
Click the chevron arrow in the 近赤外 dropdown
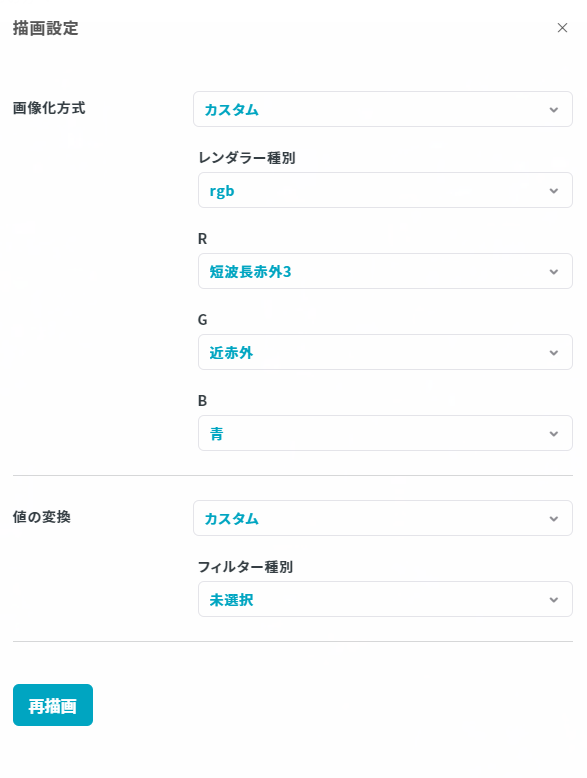554,353
